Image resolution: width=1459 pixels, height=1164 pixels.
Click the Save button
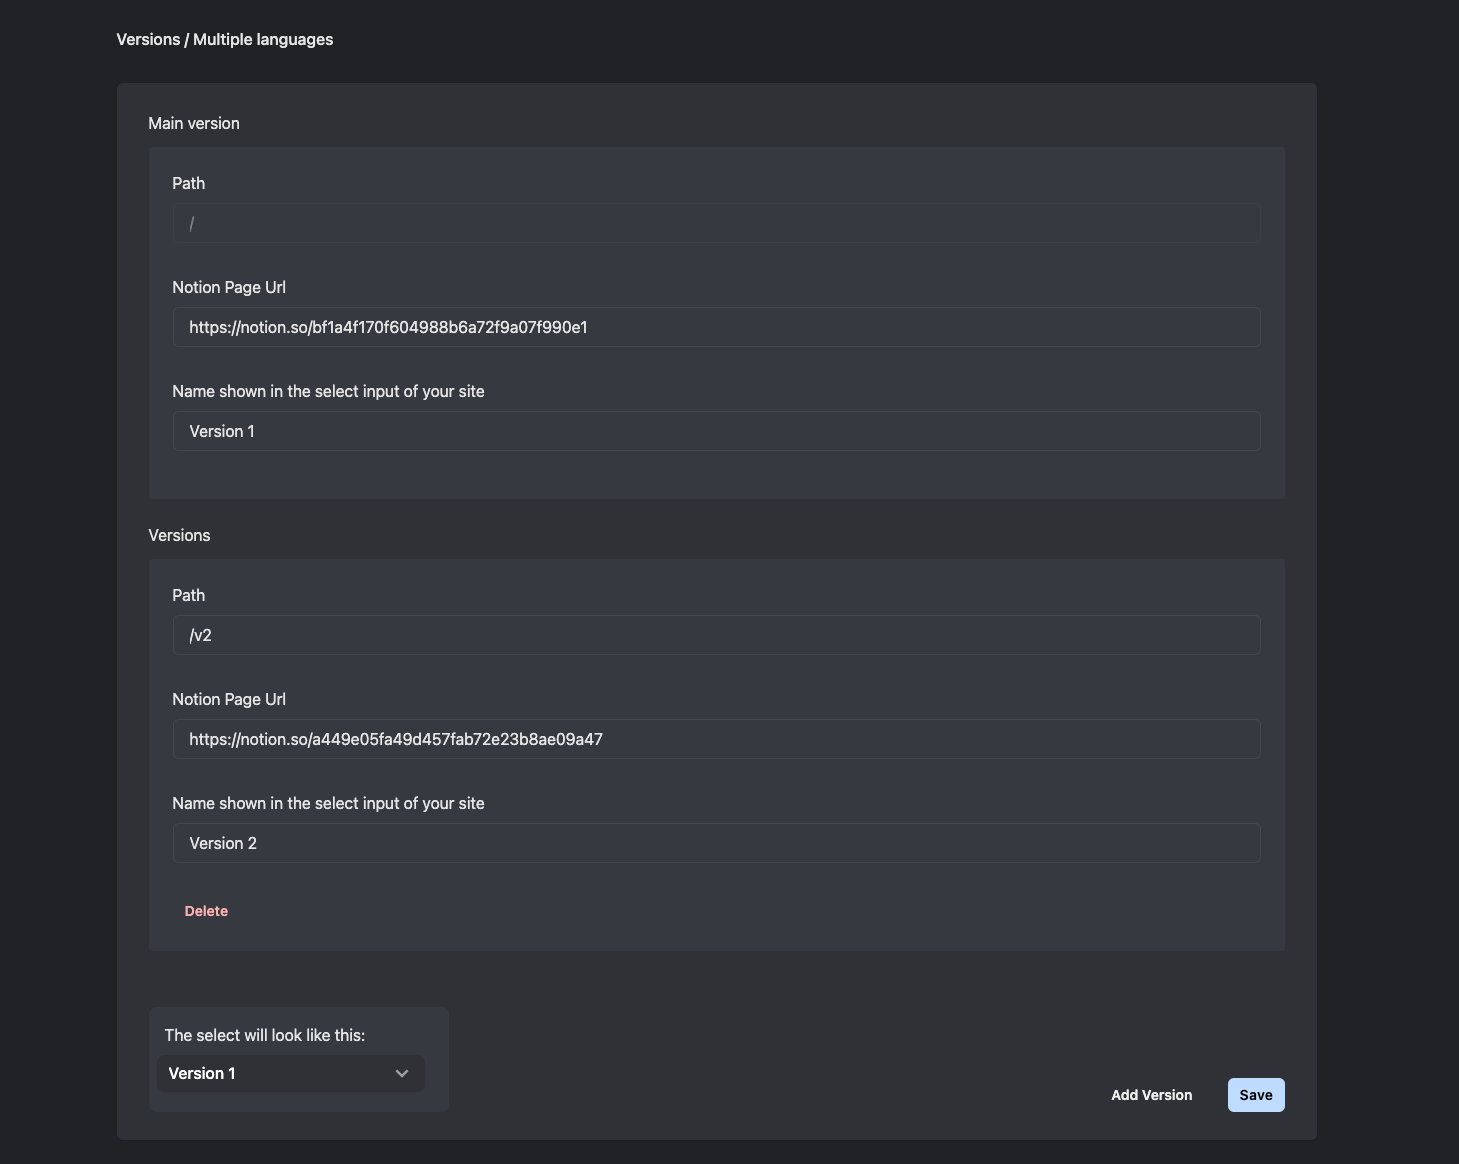coord(1255,1095)
